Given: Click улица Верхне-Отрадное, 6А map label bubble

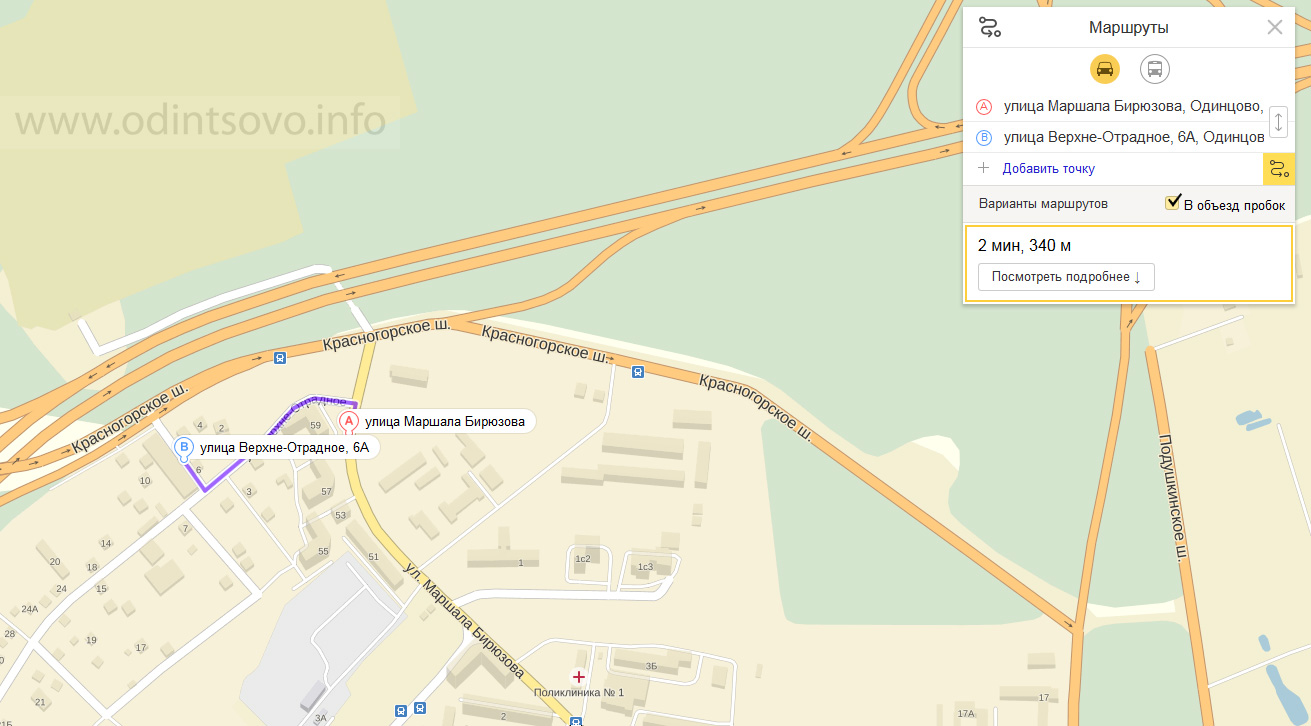Looking at the screenshot, I should pos(285,448).
